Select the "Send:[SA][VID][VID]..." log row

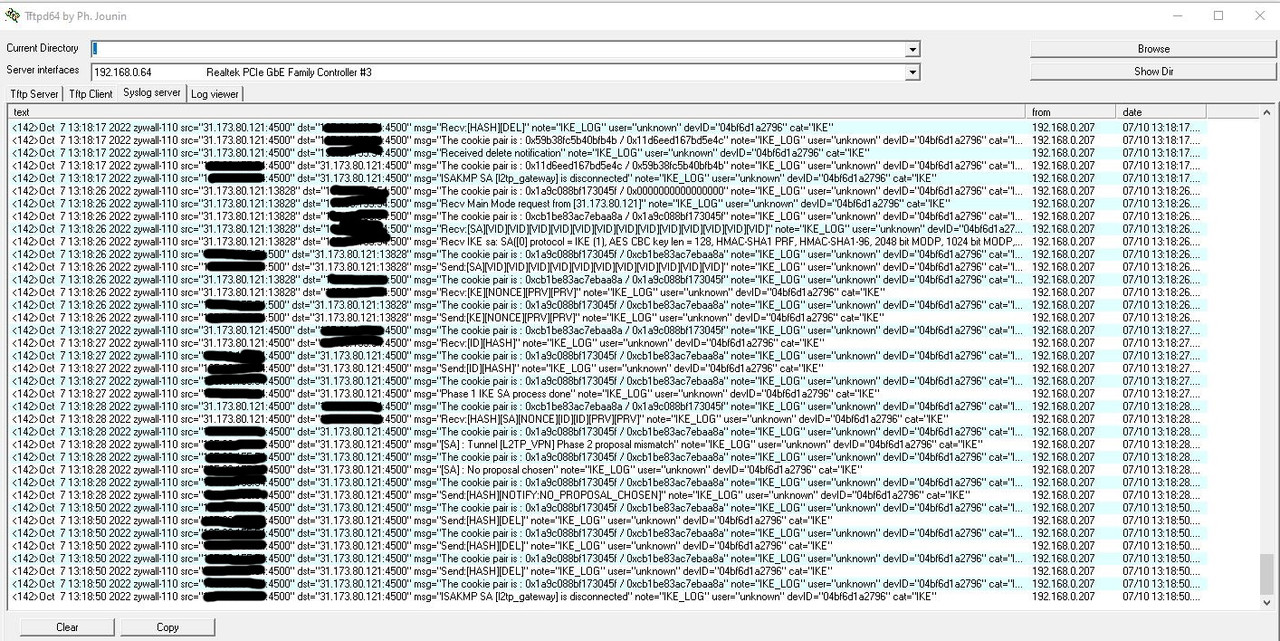coord(607,267)
